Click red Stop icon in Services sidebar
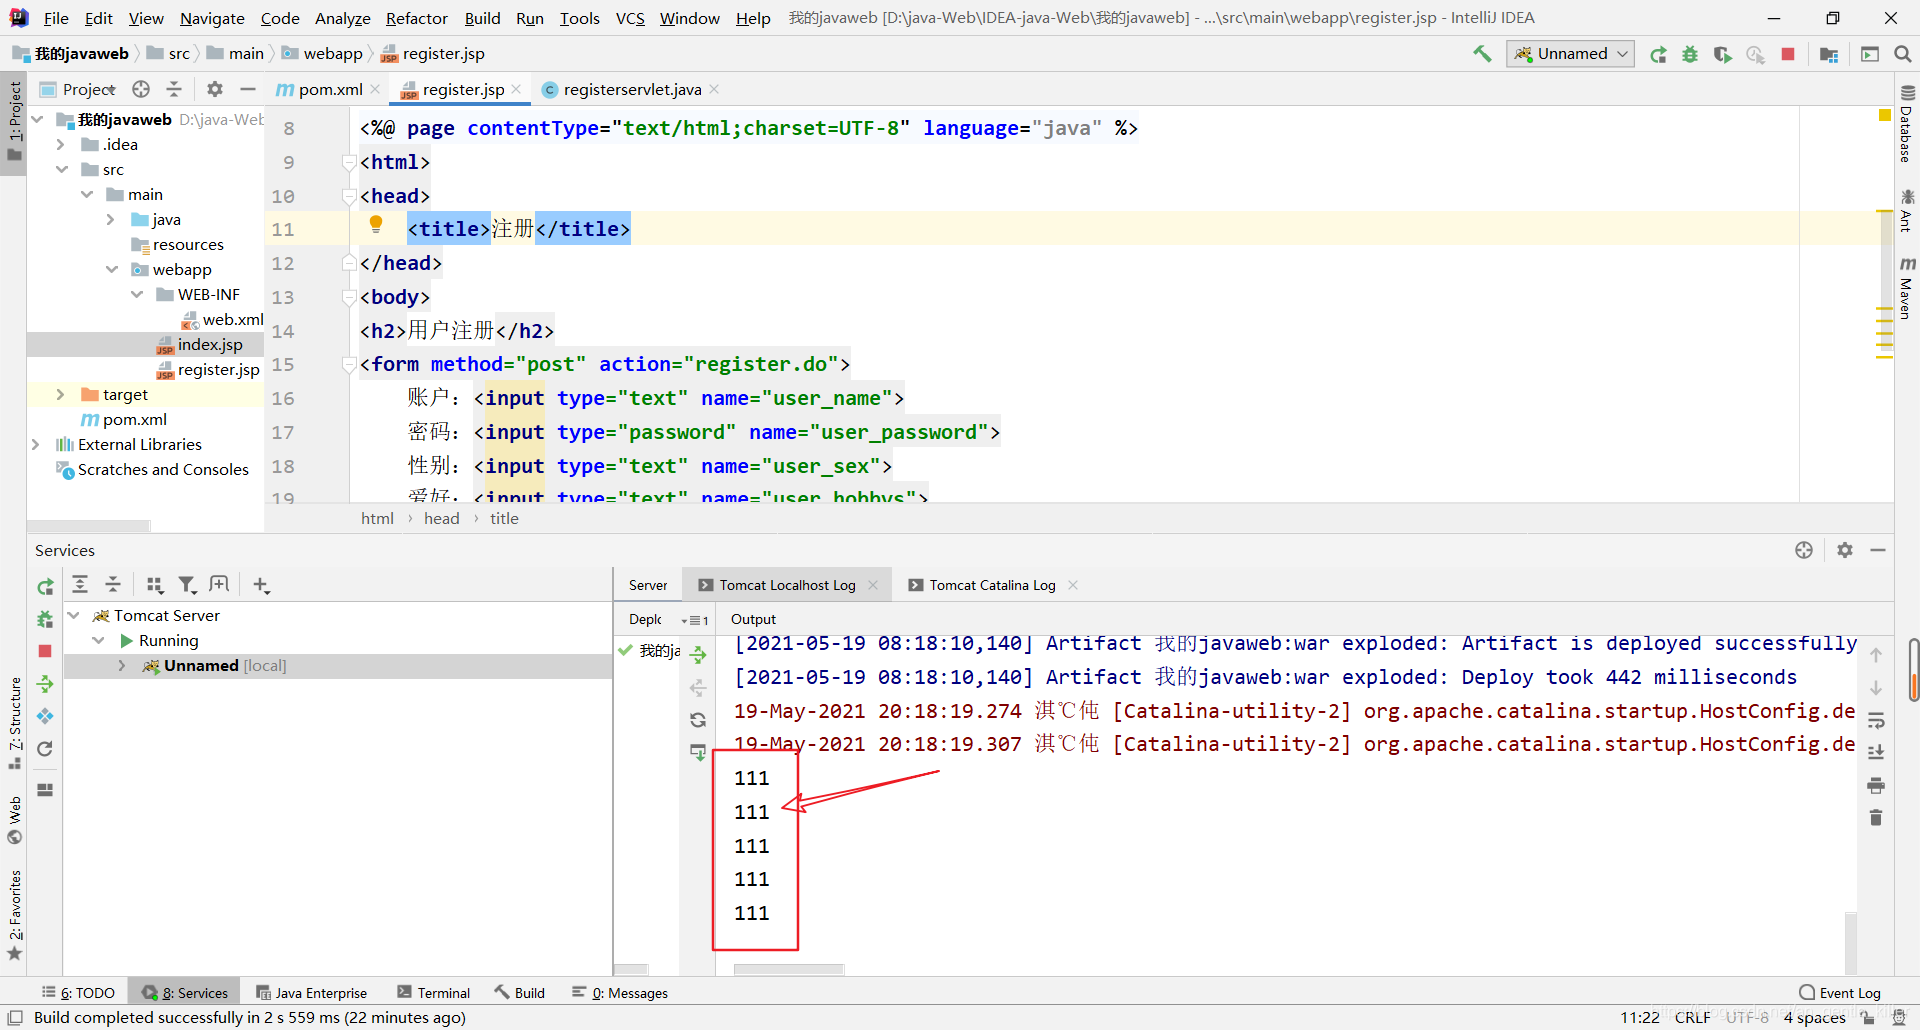The image size is (1920, 1030). pyautogui.click(x=45, y=651)
